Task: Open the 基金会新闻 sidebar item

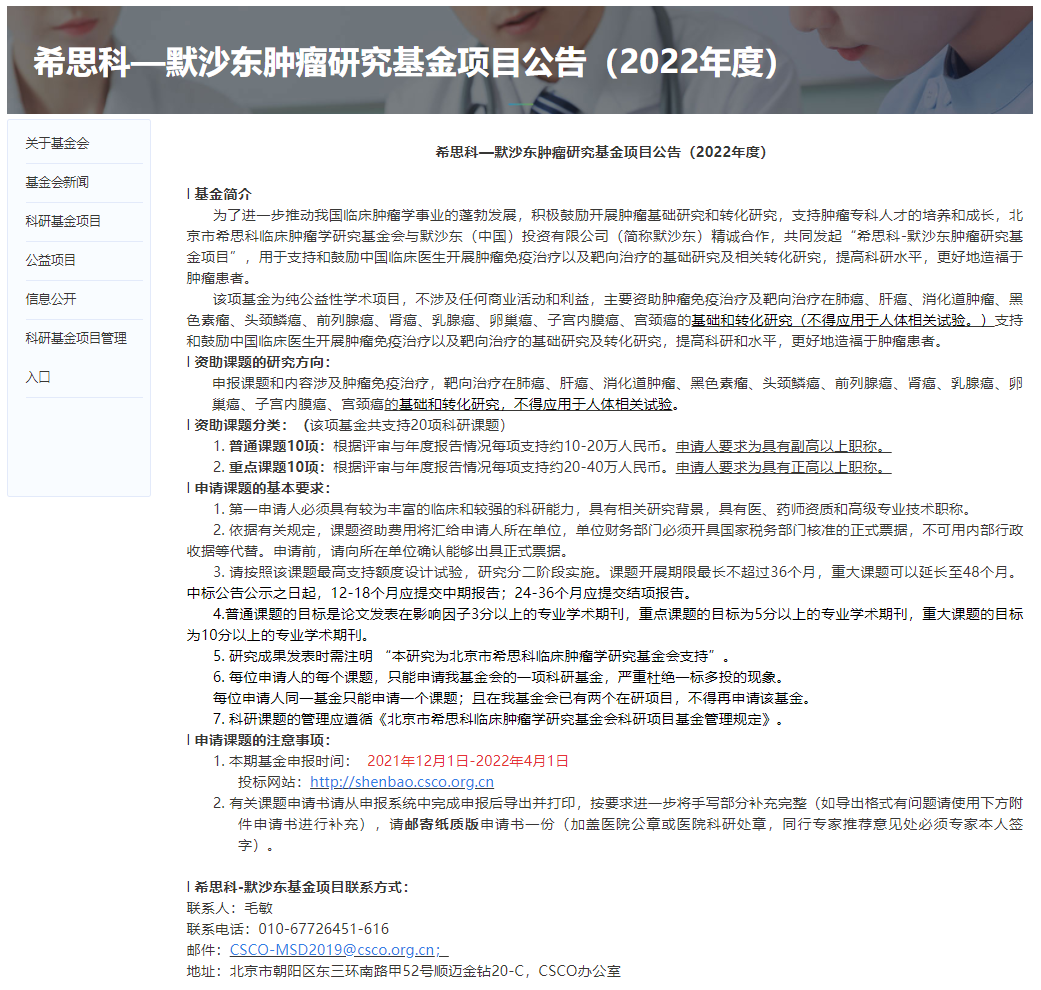Action: click(x=57, y=183)
